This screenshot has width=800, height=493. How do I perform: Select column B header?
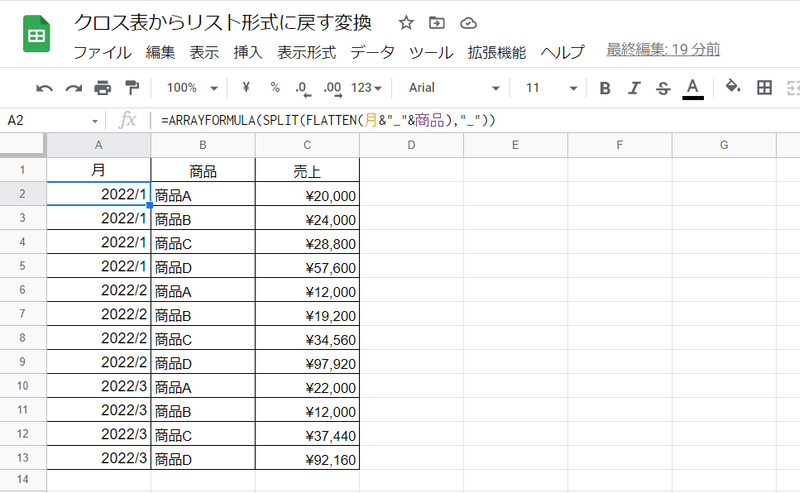pos(203,145)
